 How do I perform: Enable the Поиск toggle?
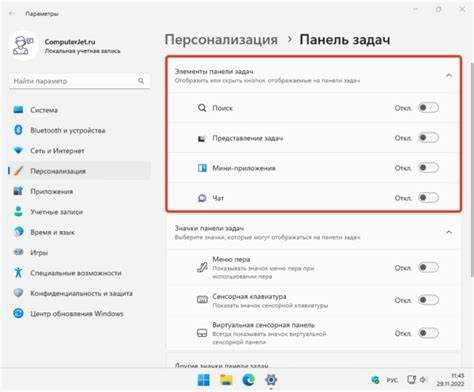[x=429, y=108]
